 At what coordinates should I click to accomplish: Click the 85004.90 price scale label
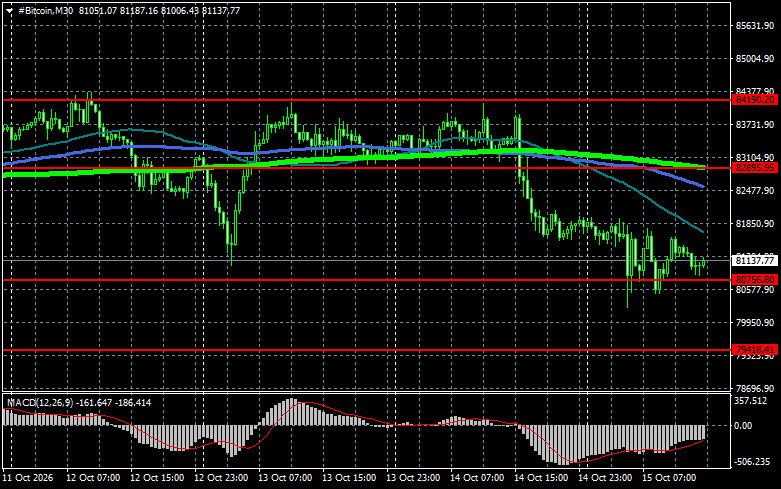[755, 59]
